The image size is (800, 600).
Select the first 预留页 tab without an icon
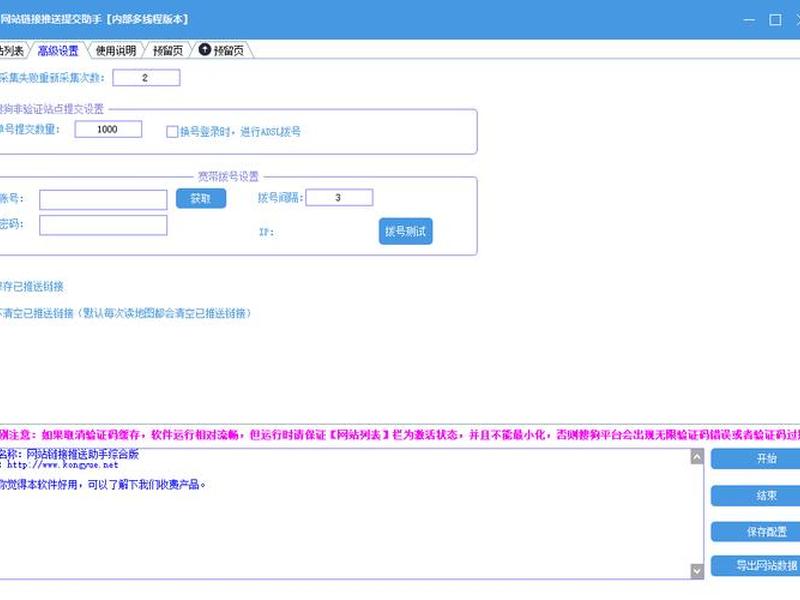point(168,51)
